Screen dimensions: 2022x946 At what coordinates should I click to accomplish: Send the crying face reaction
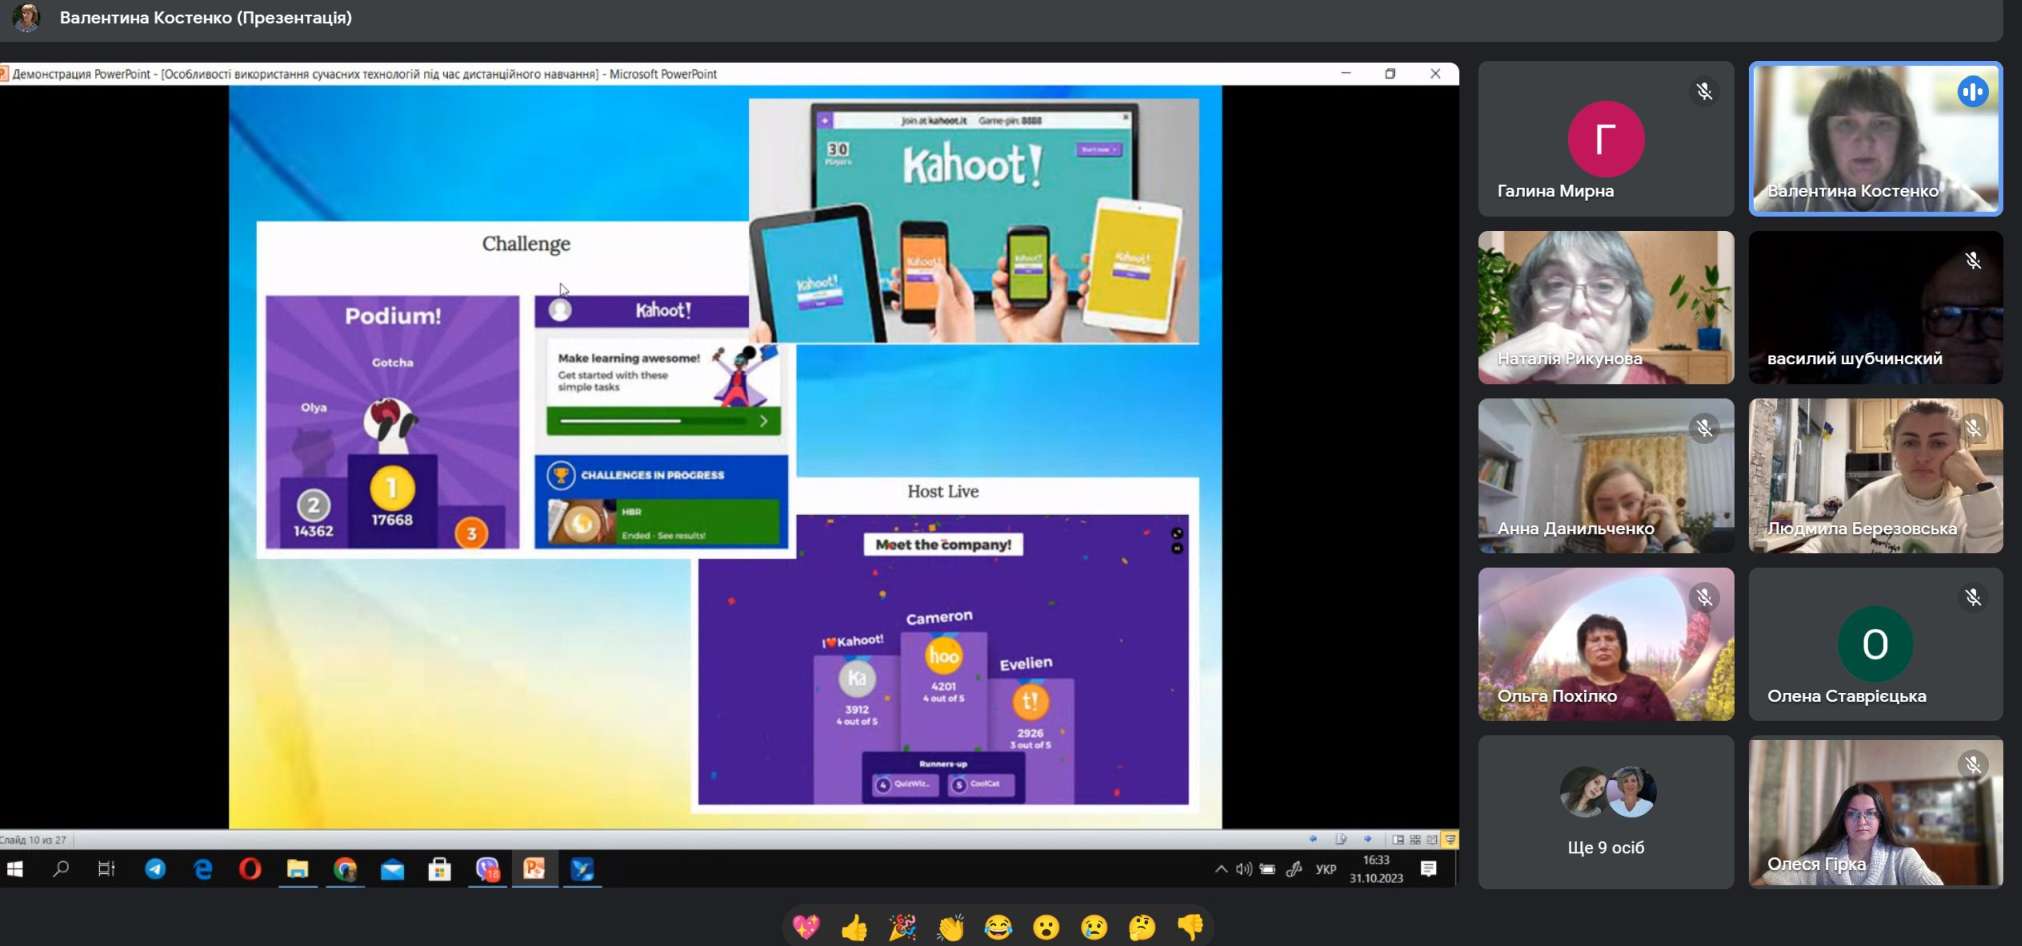click(x=1094, y=927)
